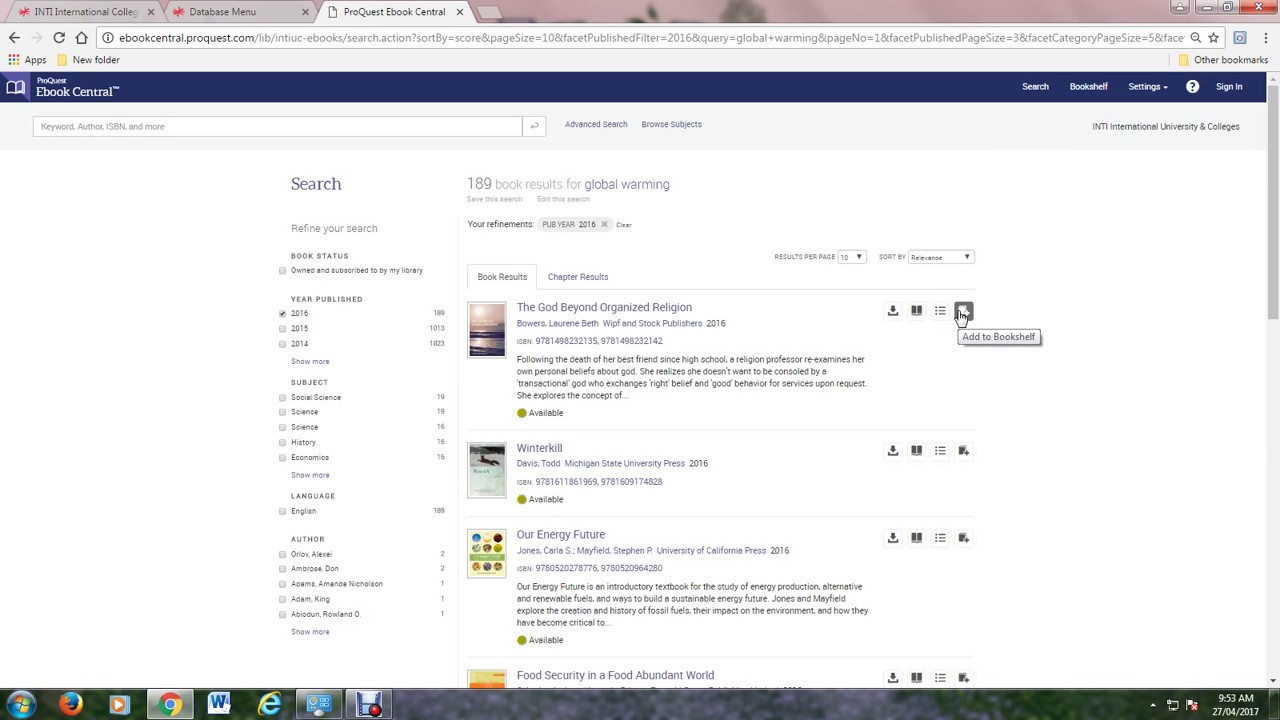The height and width of the screenshot is (720, 1280).
Task: Expand Show more under Subject
Action: [310, 475]
